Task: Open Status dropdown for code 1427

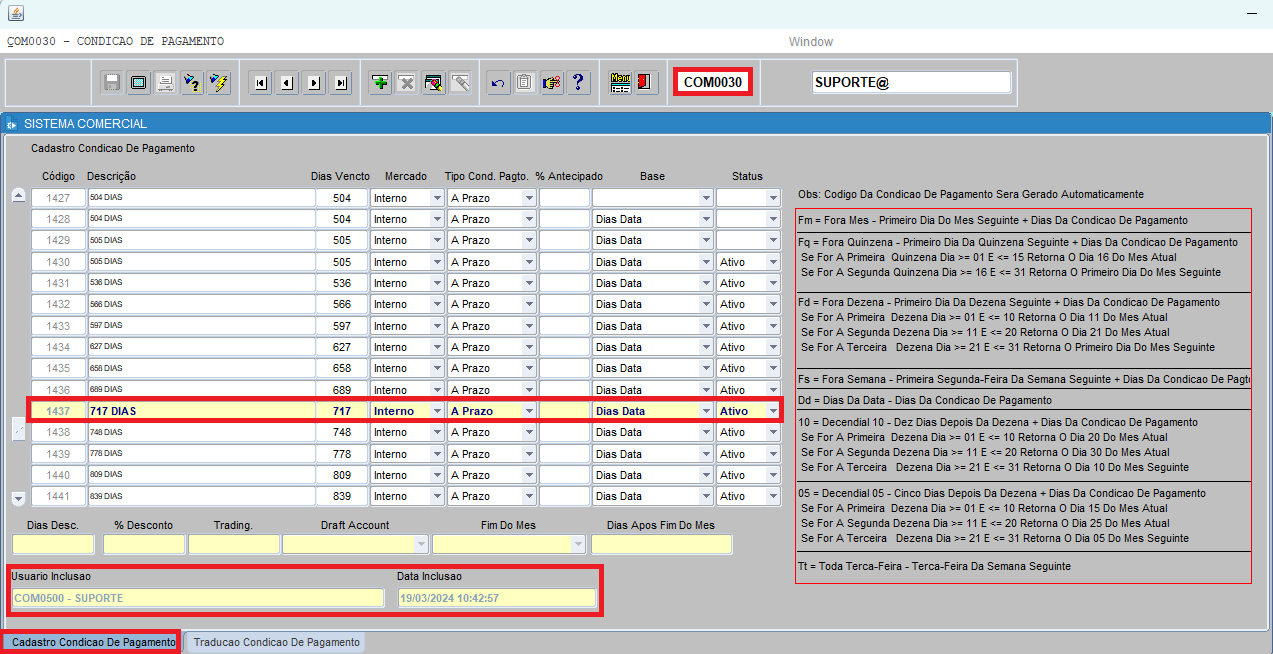Action: point(772,198)
